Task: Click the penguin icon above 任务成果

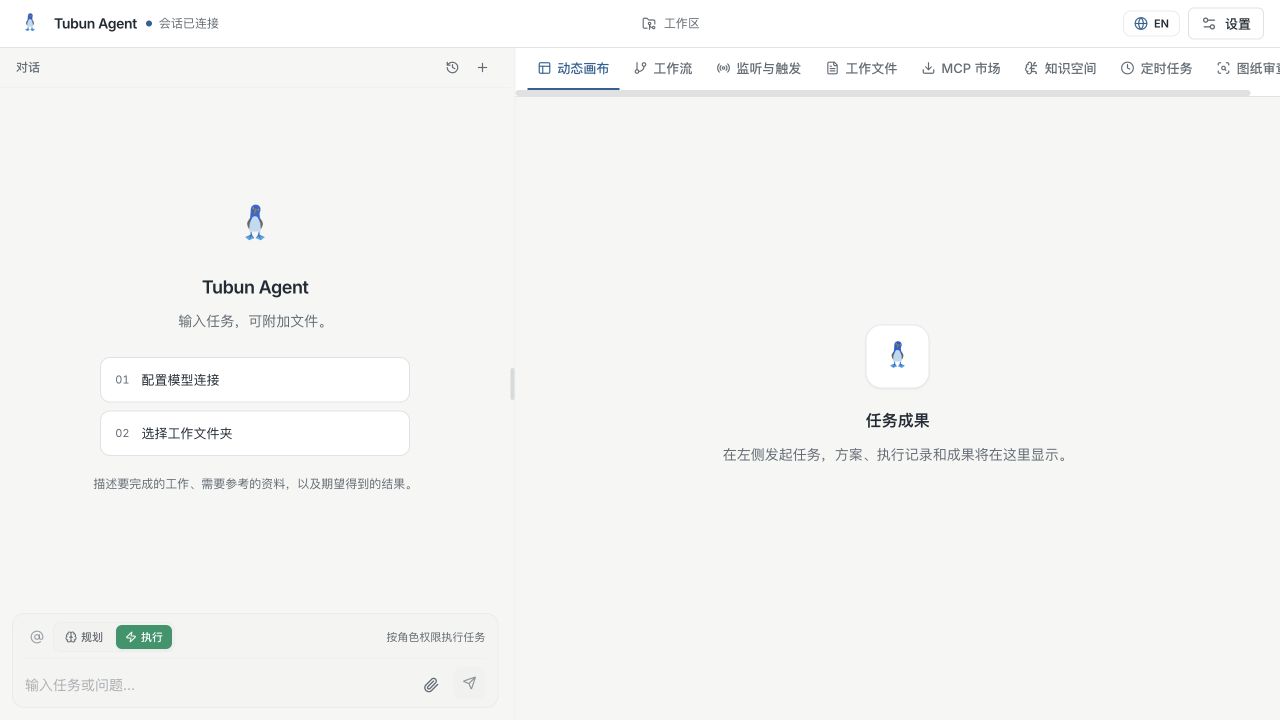Action: tap(897, 356)
